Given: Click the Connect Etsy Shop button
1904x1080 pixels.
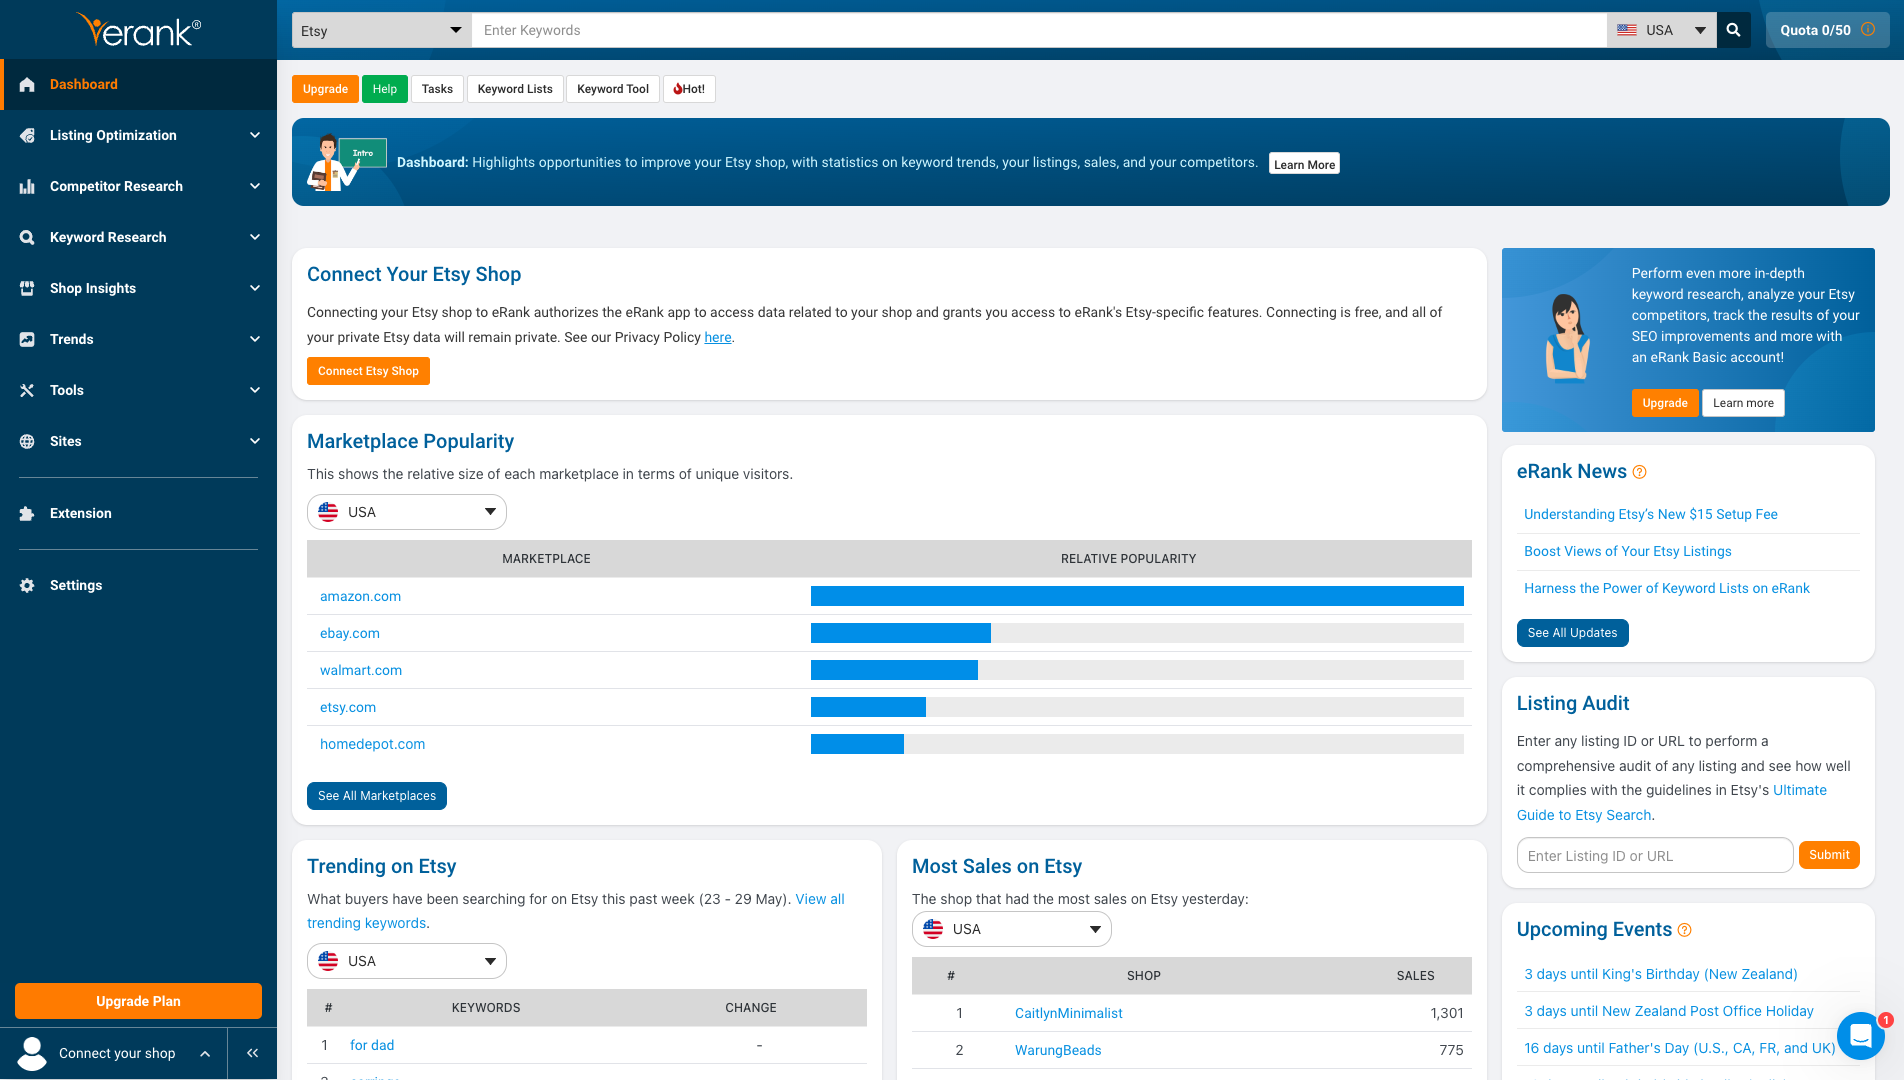Looking at the screenshot, I should click(x=368, y=371).
